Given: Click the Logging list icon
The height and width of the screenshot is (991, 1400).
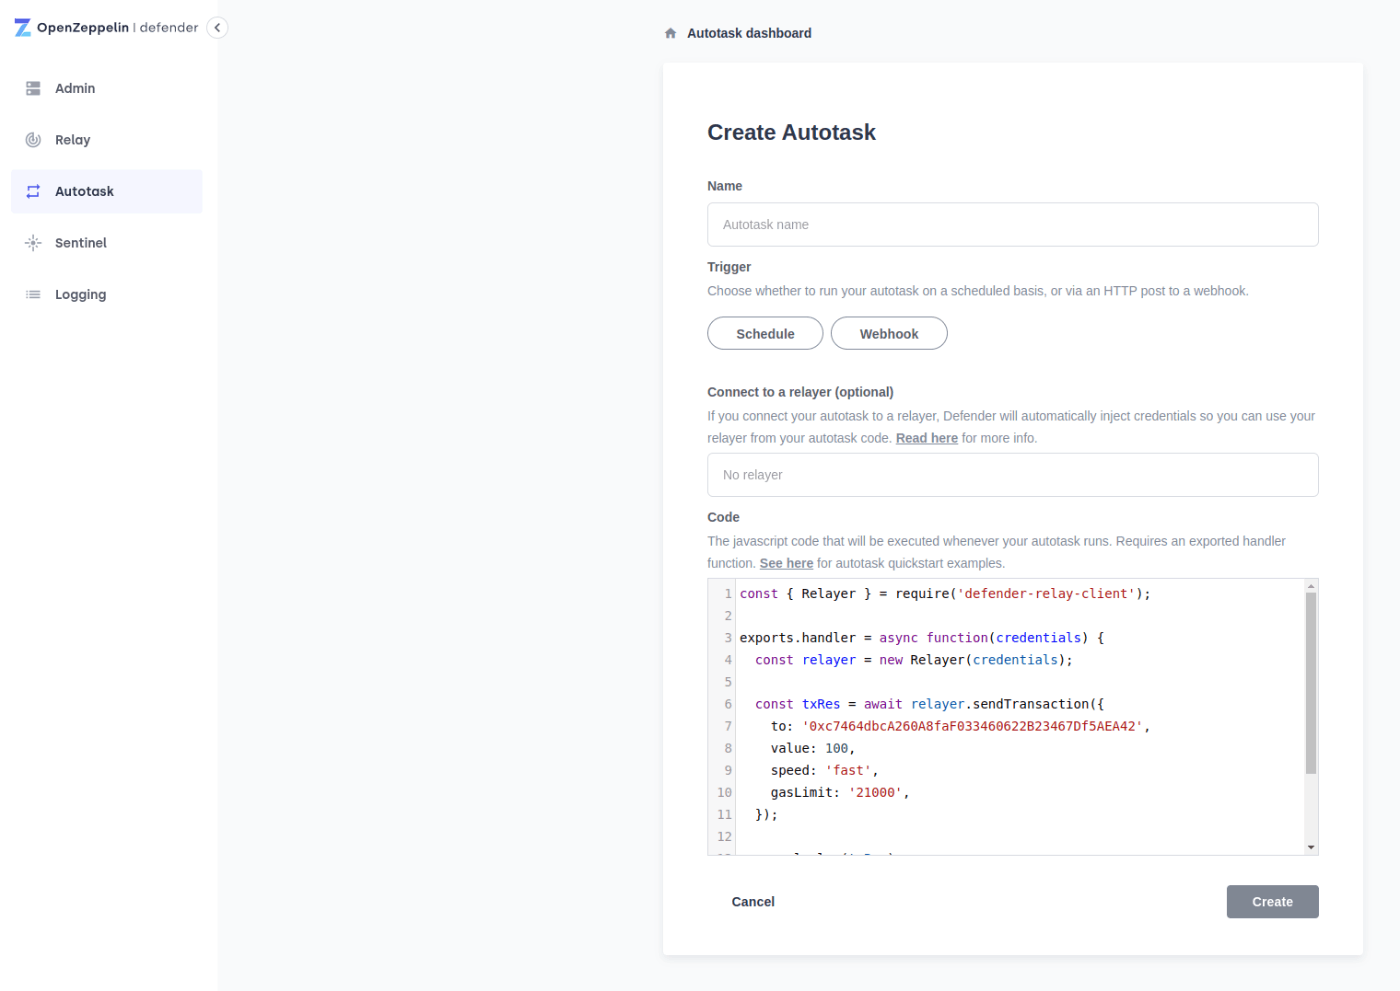Looking at the screenshot, I should (x=33, y=294).
